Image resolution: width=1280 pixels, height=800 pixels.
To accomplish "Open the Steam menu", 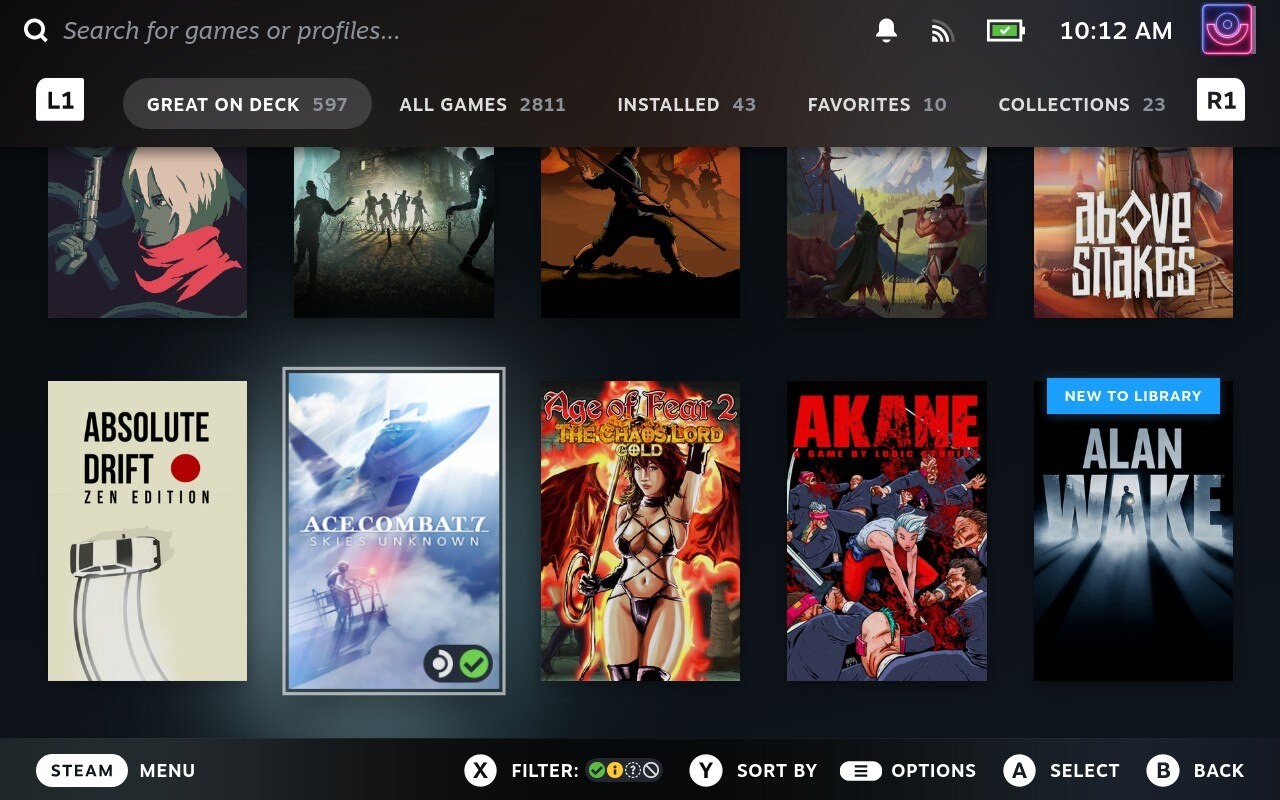I will [82, 770].
